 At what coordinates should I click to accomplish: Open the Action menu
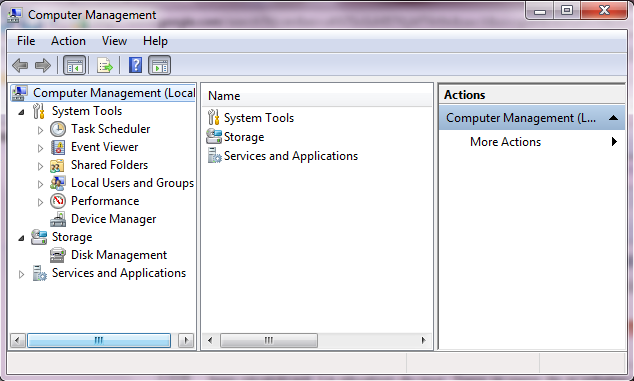(68, 41)
